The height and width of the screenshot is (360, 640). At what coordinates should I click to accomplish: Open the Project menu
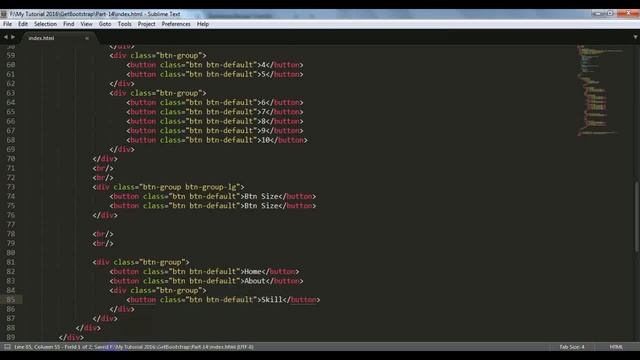(146, 24)
